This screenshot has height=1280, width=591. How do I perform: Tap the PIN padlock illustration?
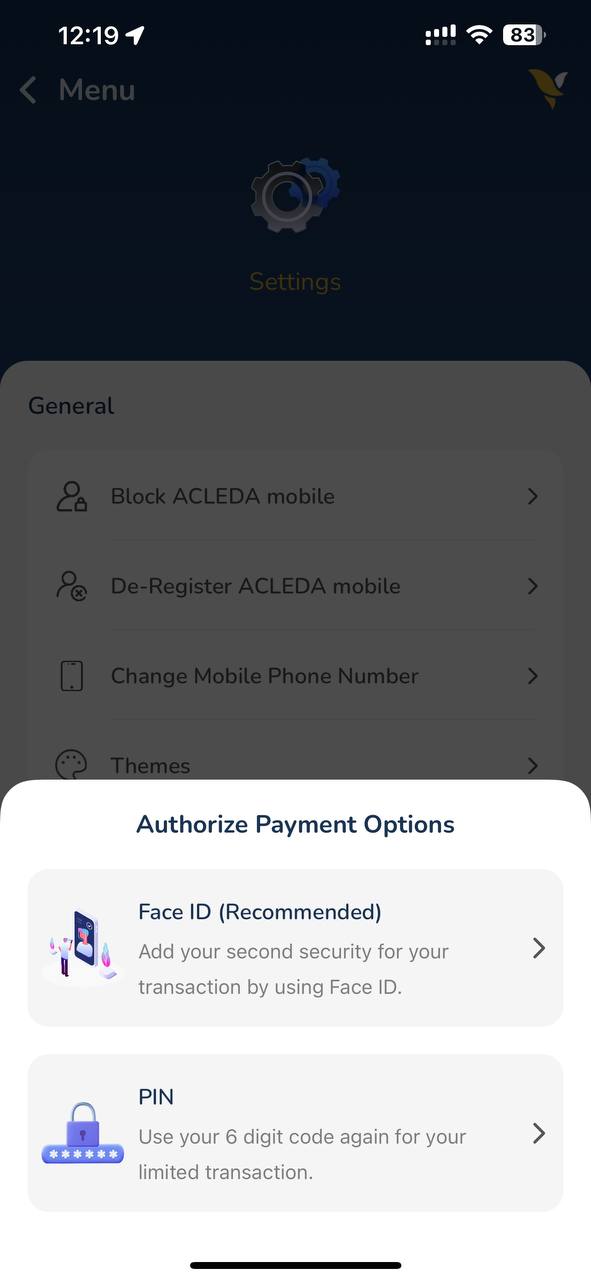coord(82,1133)
